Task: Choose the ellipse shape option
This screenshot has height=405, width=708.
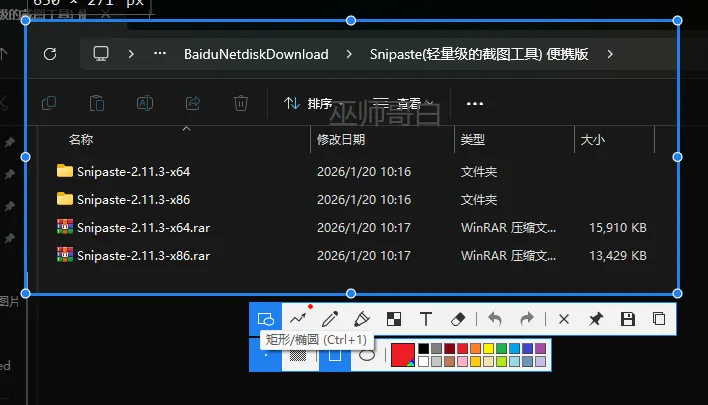Action: [x=367, y=356]
